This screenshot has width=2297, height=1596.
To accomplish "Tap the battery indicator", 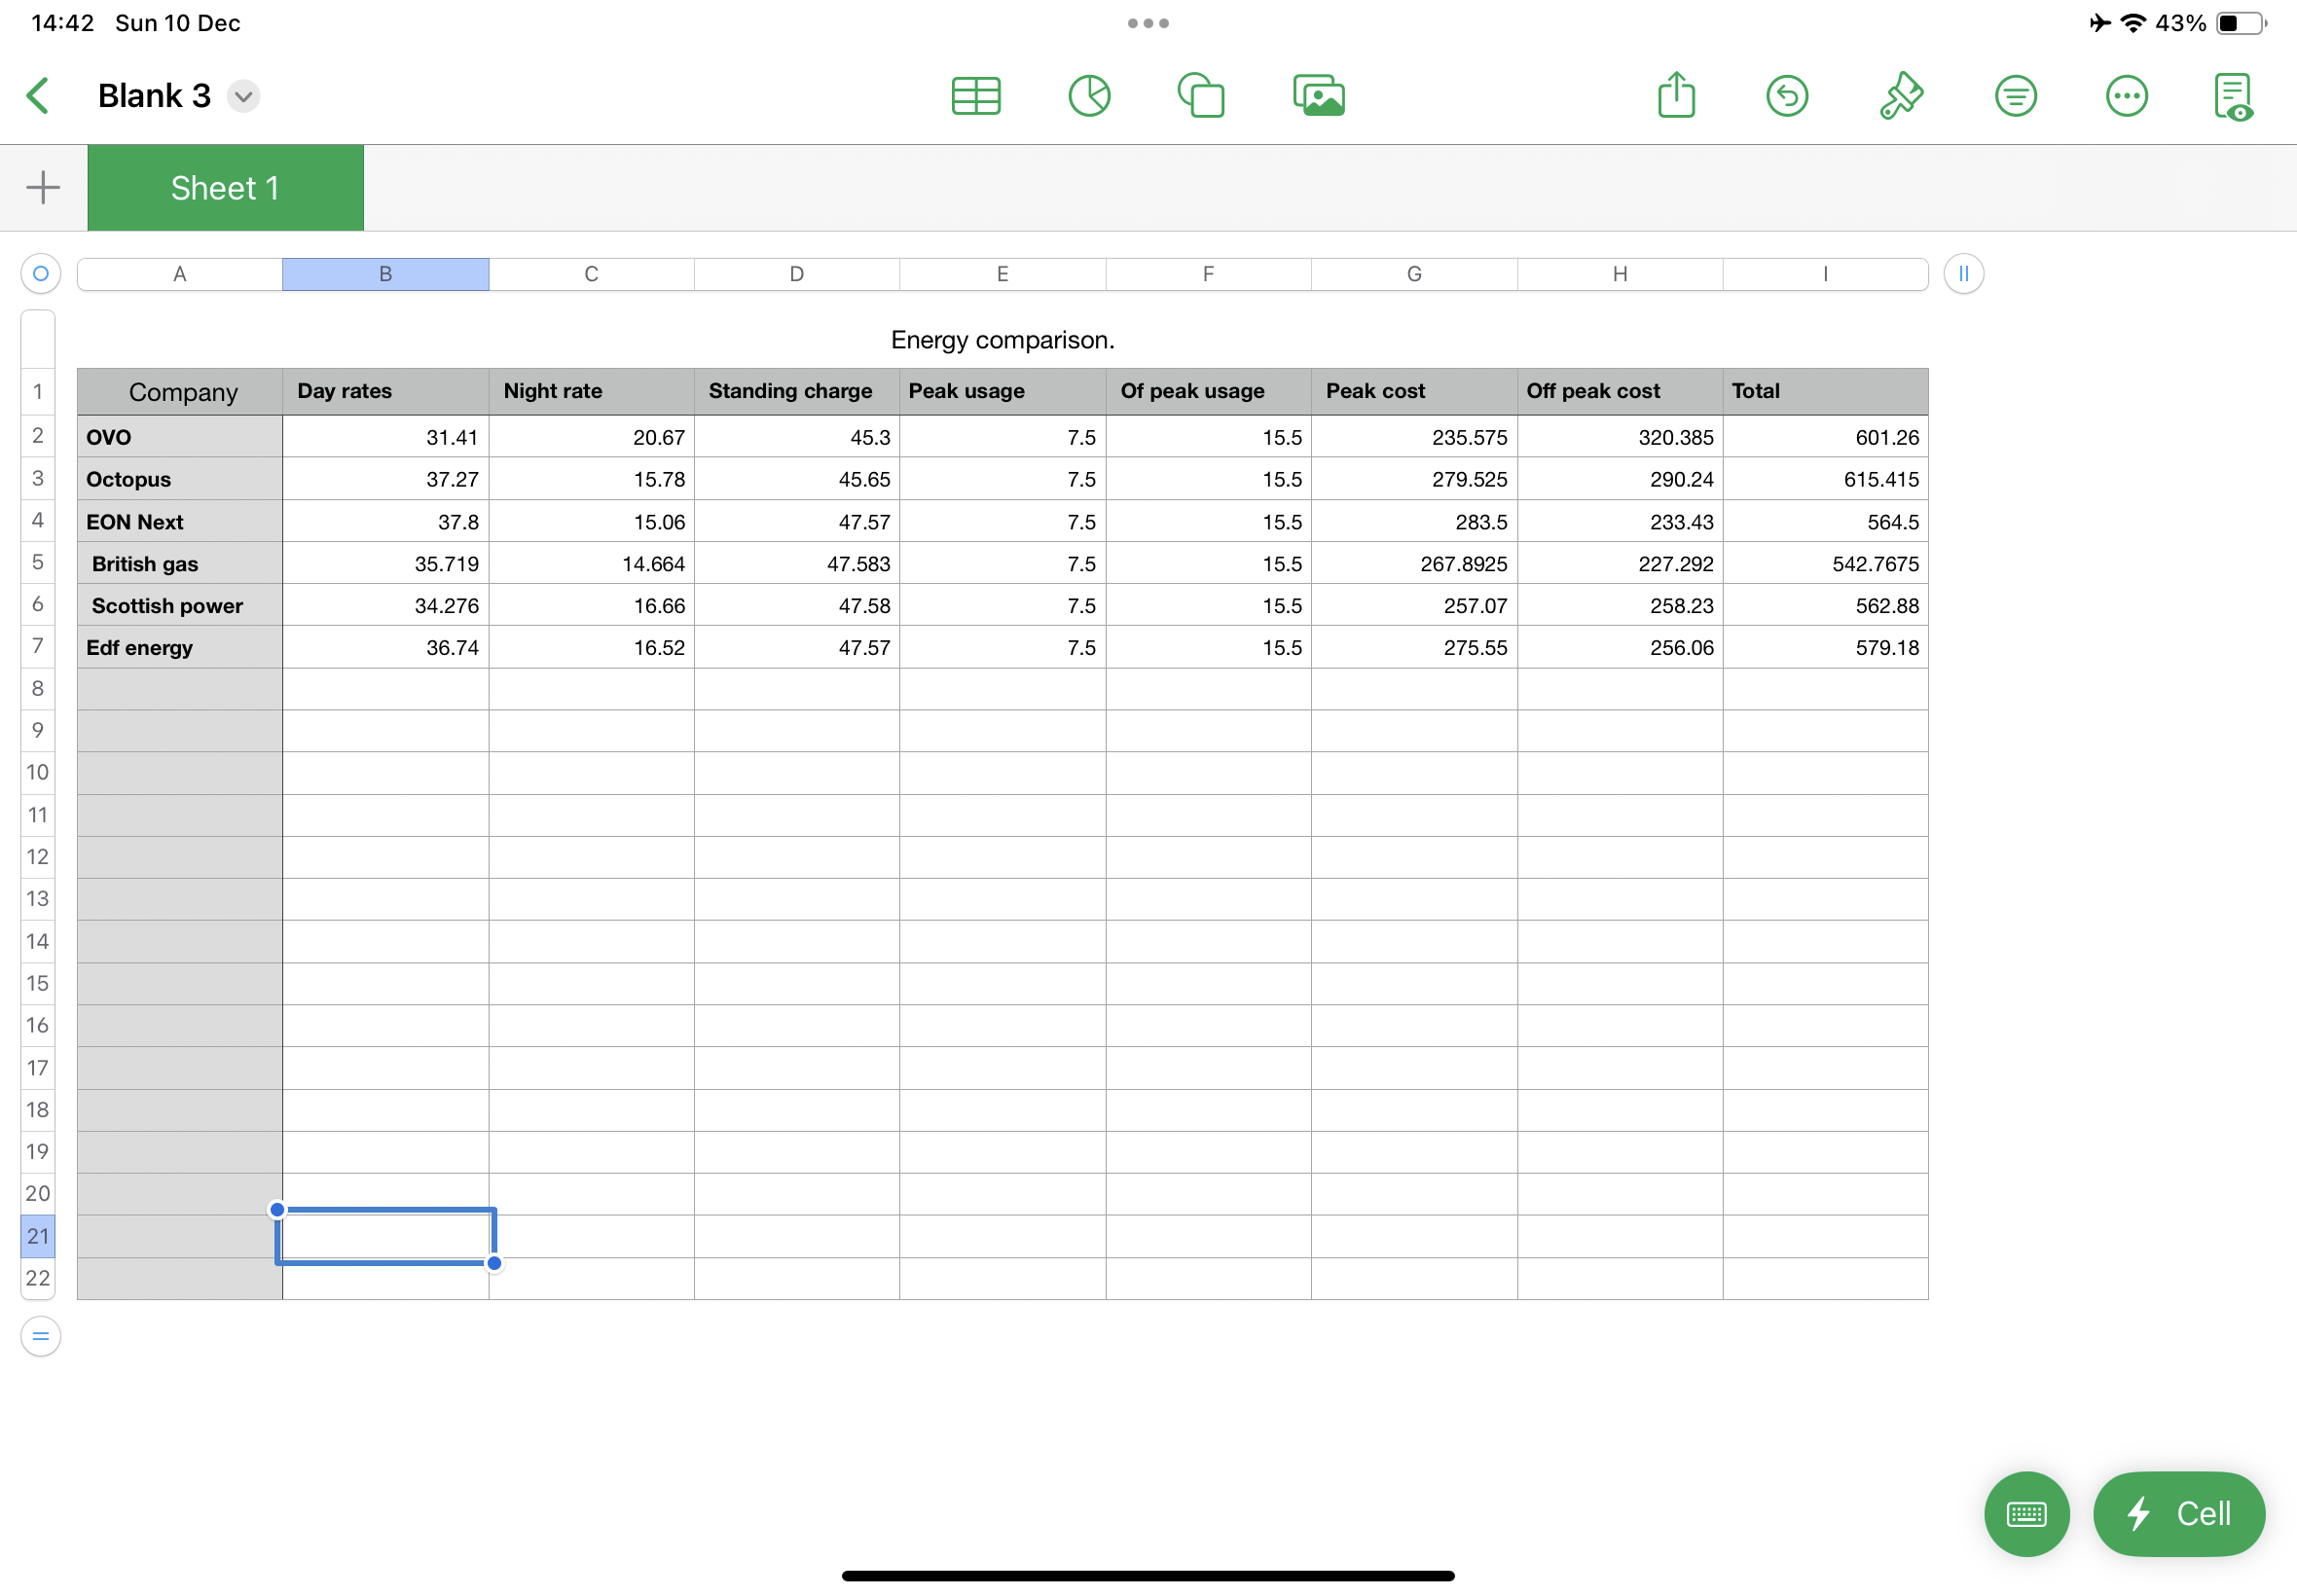I will click(x=2240, y=23).
